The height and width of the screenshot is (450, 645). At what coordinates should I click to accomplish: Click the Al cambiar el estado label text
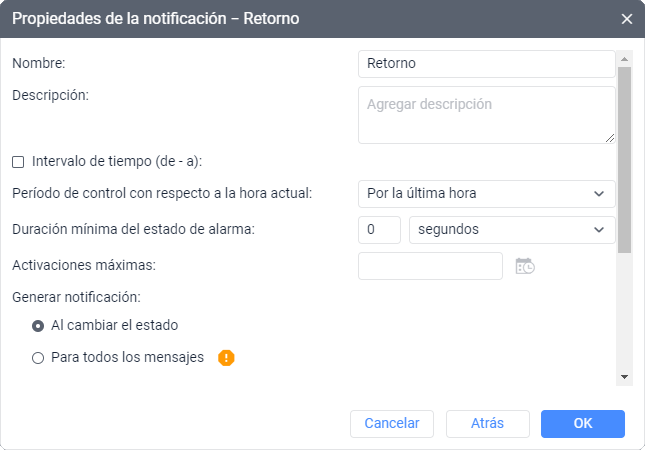(x=115, y=325)
